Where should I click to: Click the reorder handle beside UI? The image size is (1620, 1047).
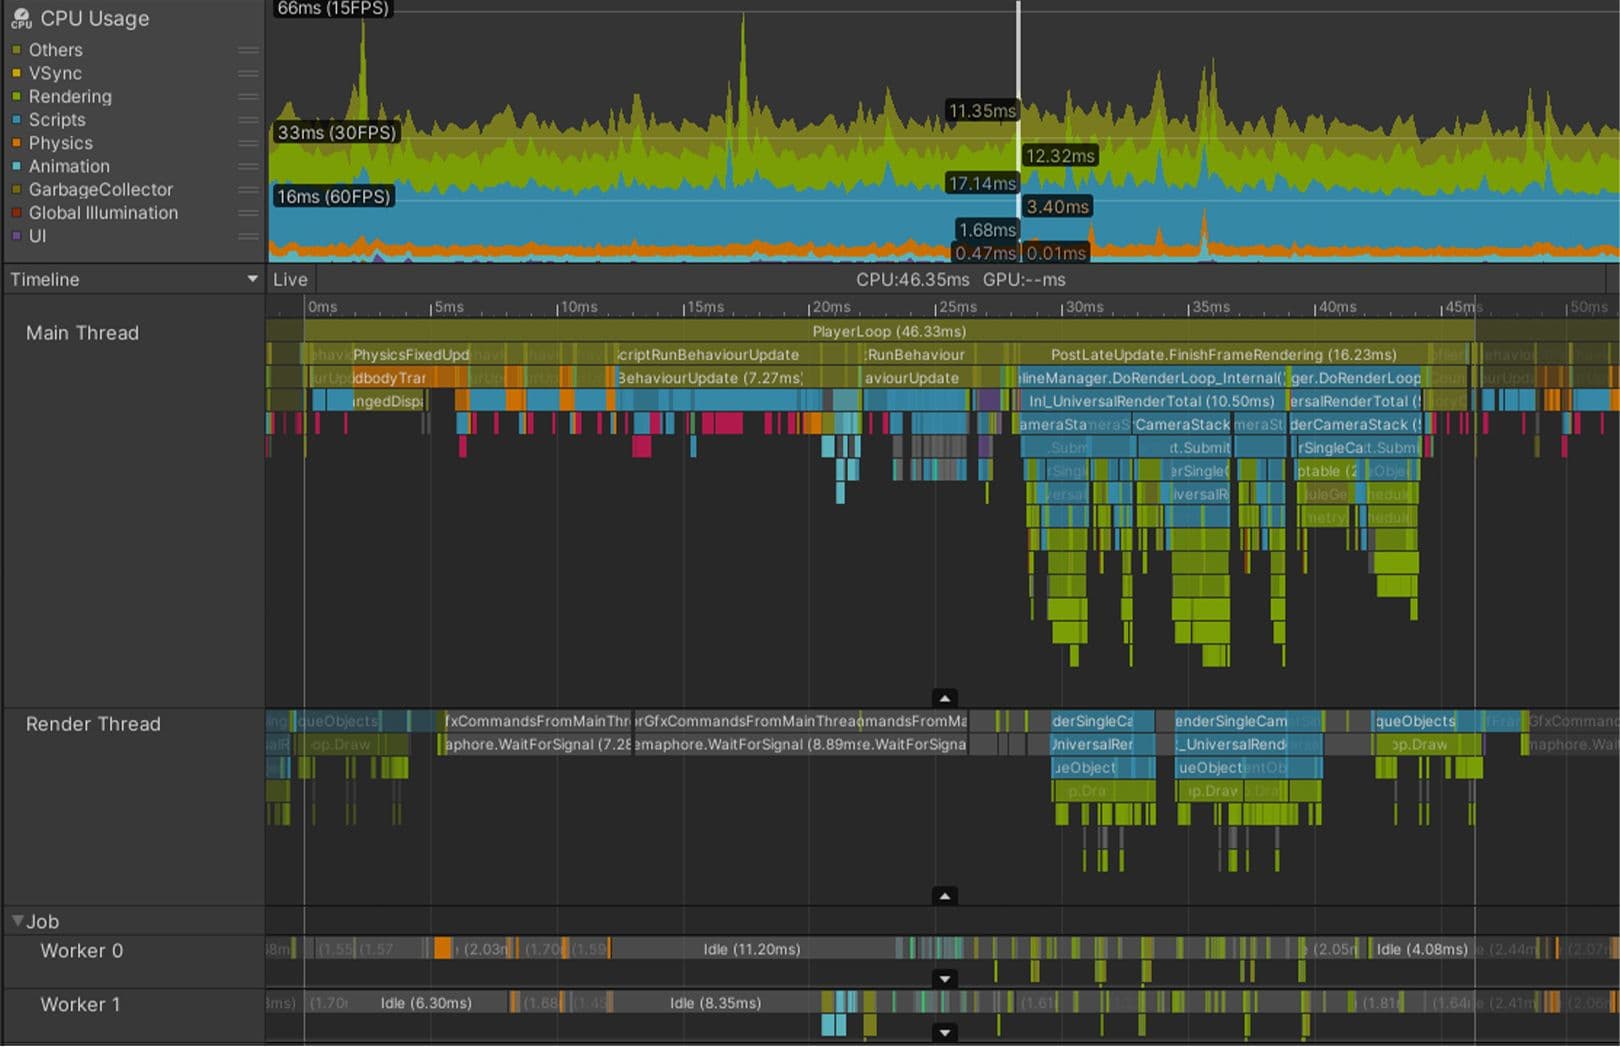[249, 235]
